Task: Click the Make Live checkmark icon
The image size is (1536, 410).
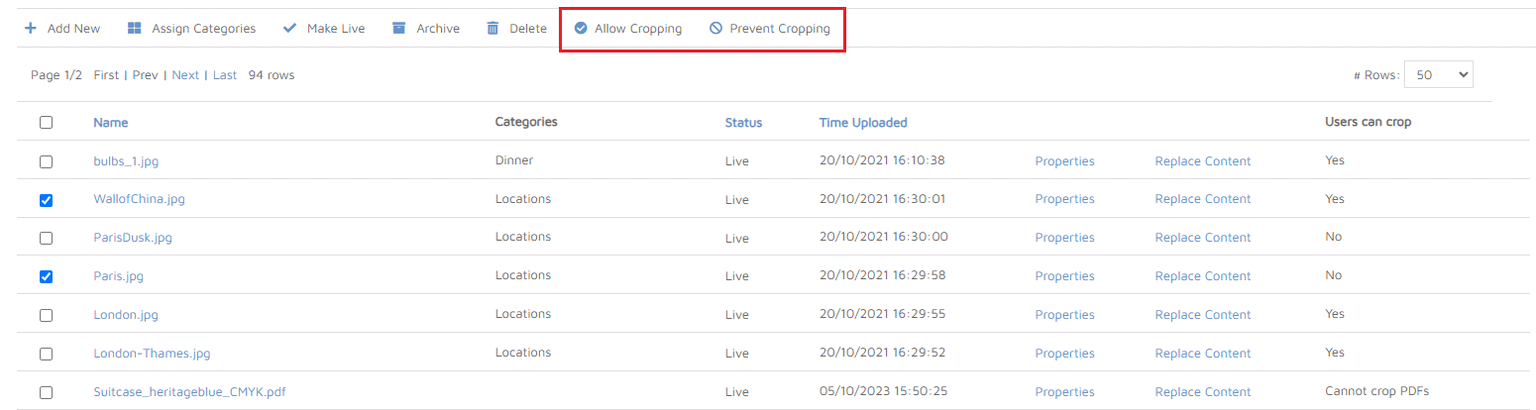Action: point(290,29)
